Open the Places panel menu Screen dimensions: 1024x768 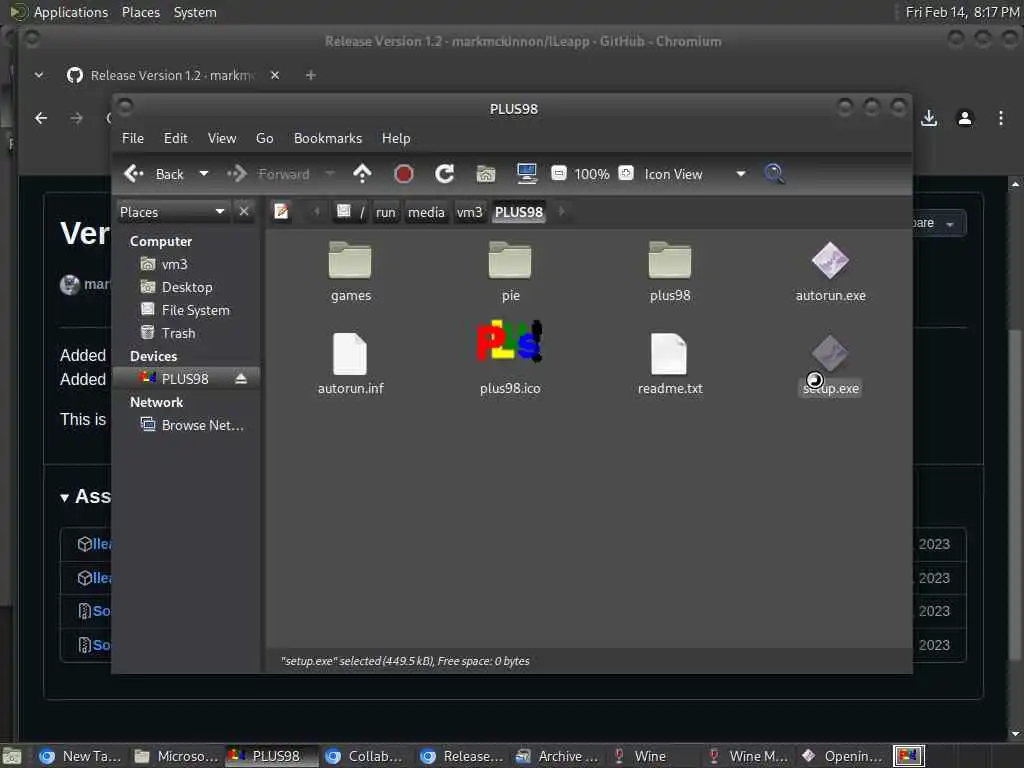(140, 12)
